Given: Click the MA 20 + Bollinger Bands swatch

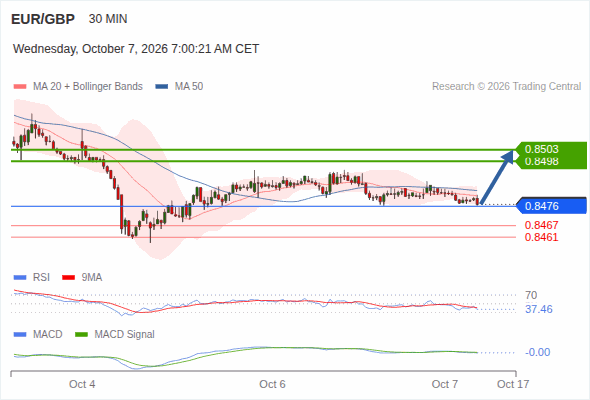Looking at the screenshot, I should point(20,87).
